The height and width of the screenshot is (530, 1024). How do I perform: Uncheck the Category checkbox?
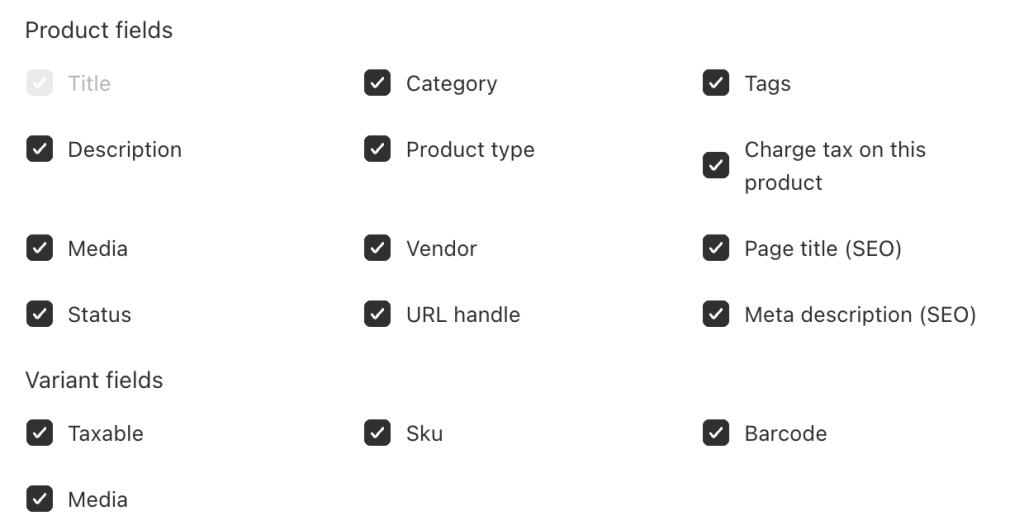(377, 83)
